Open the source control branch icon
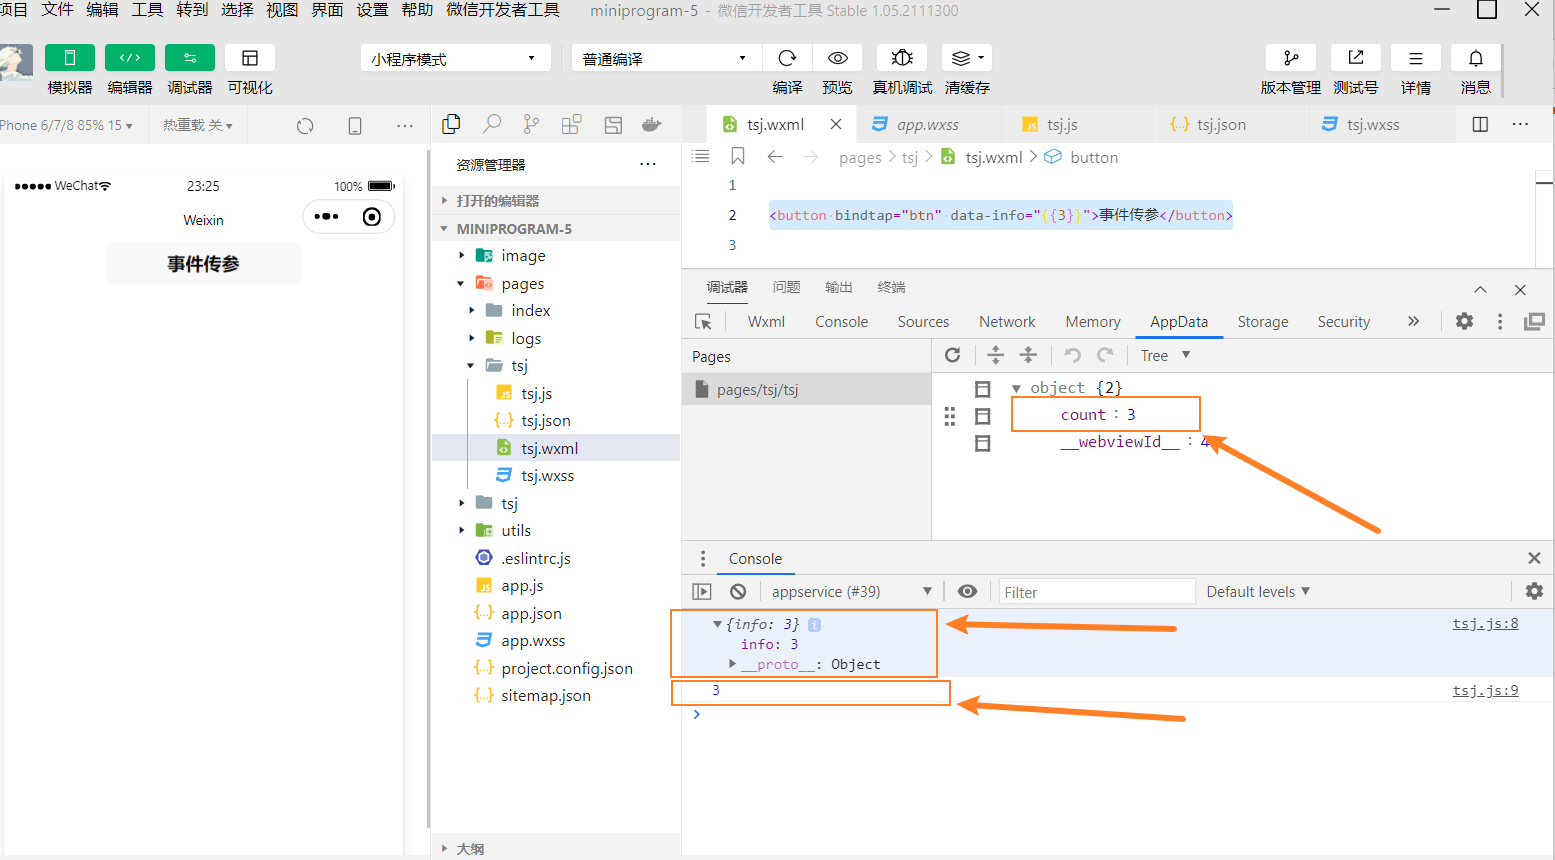This screenshot has height=860, width=1555. [x=531, y=124]
